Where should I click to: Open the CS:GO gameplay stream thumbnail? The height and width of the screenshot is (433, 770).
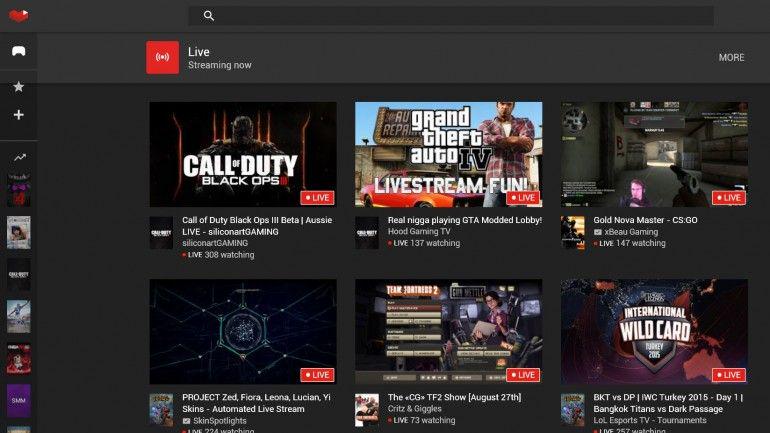pos(654,154)
